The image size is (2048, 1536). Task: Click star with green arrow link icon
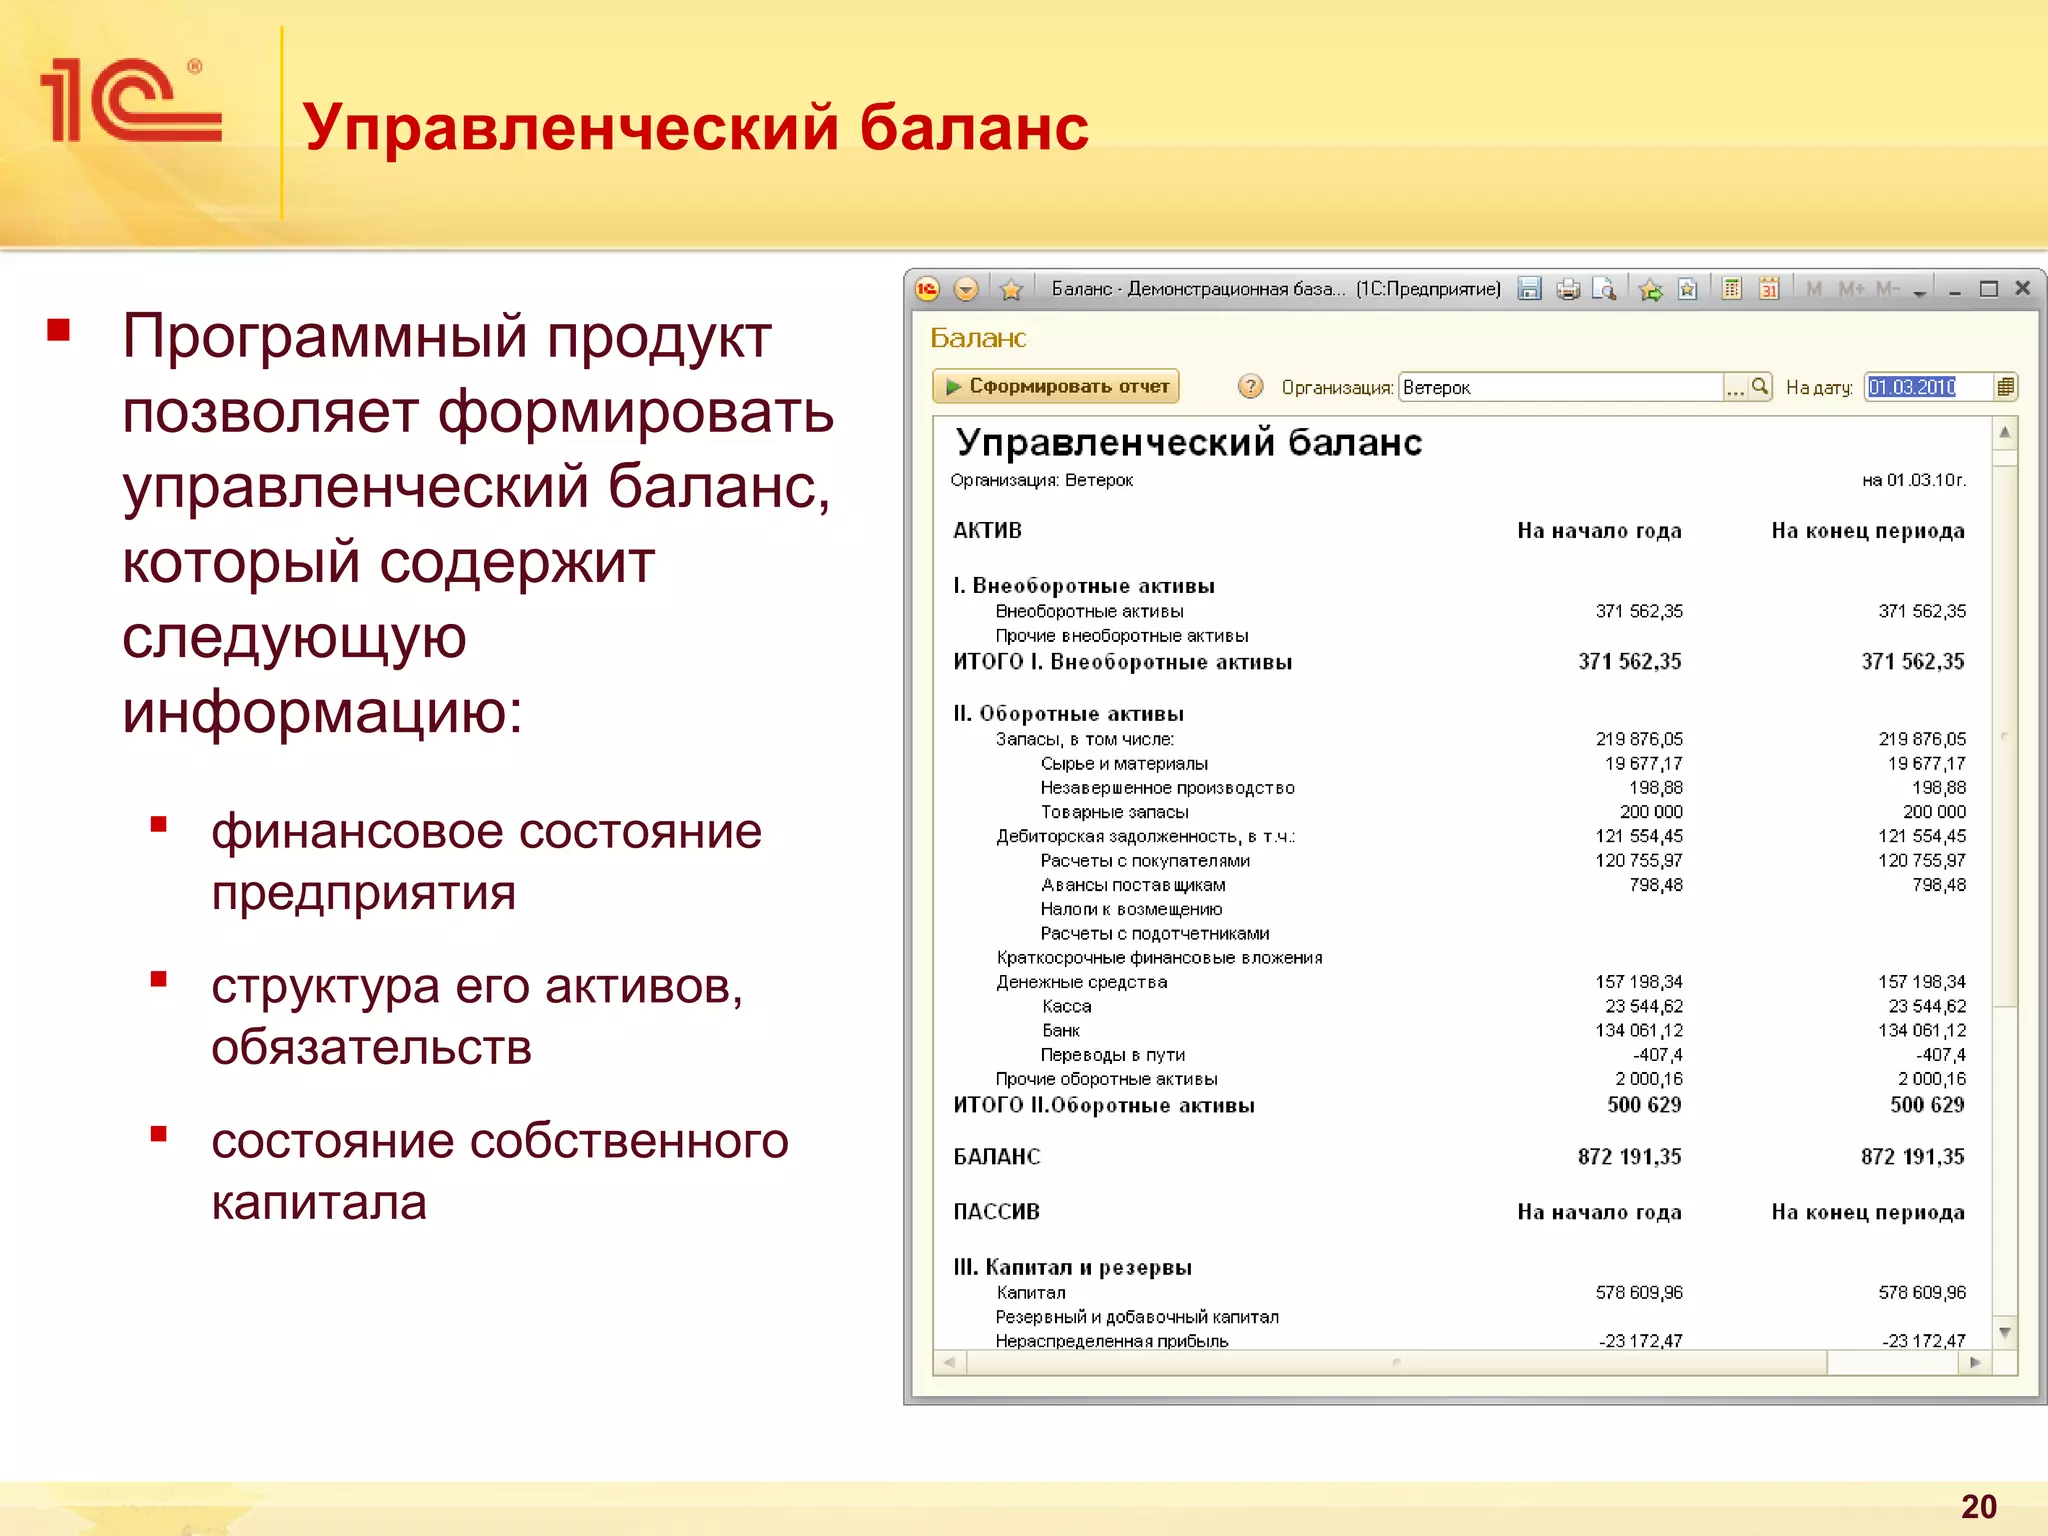[x=1651, y=289]
